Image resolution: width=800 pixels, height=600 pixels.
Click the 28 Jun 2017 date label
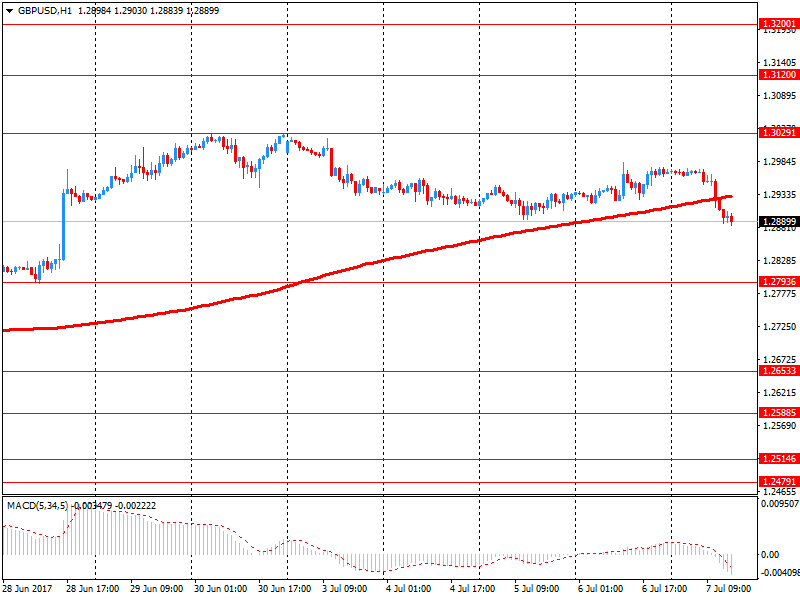point(27,589)
